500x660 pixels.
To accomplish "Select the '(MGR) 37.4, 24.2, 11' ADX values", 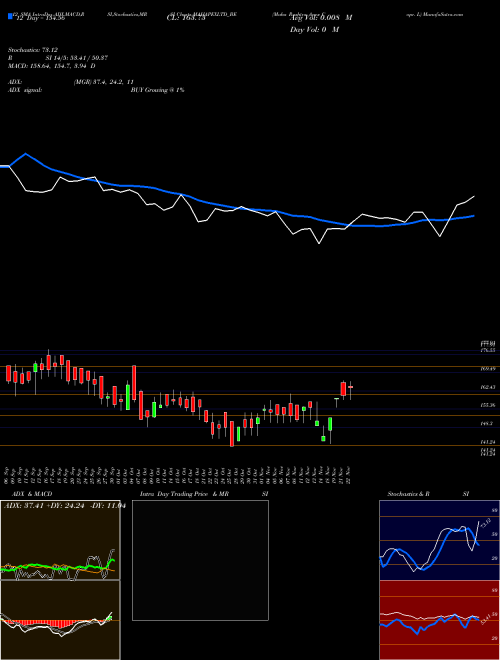I will coord(104,82).
